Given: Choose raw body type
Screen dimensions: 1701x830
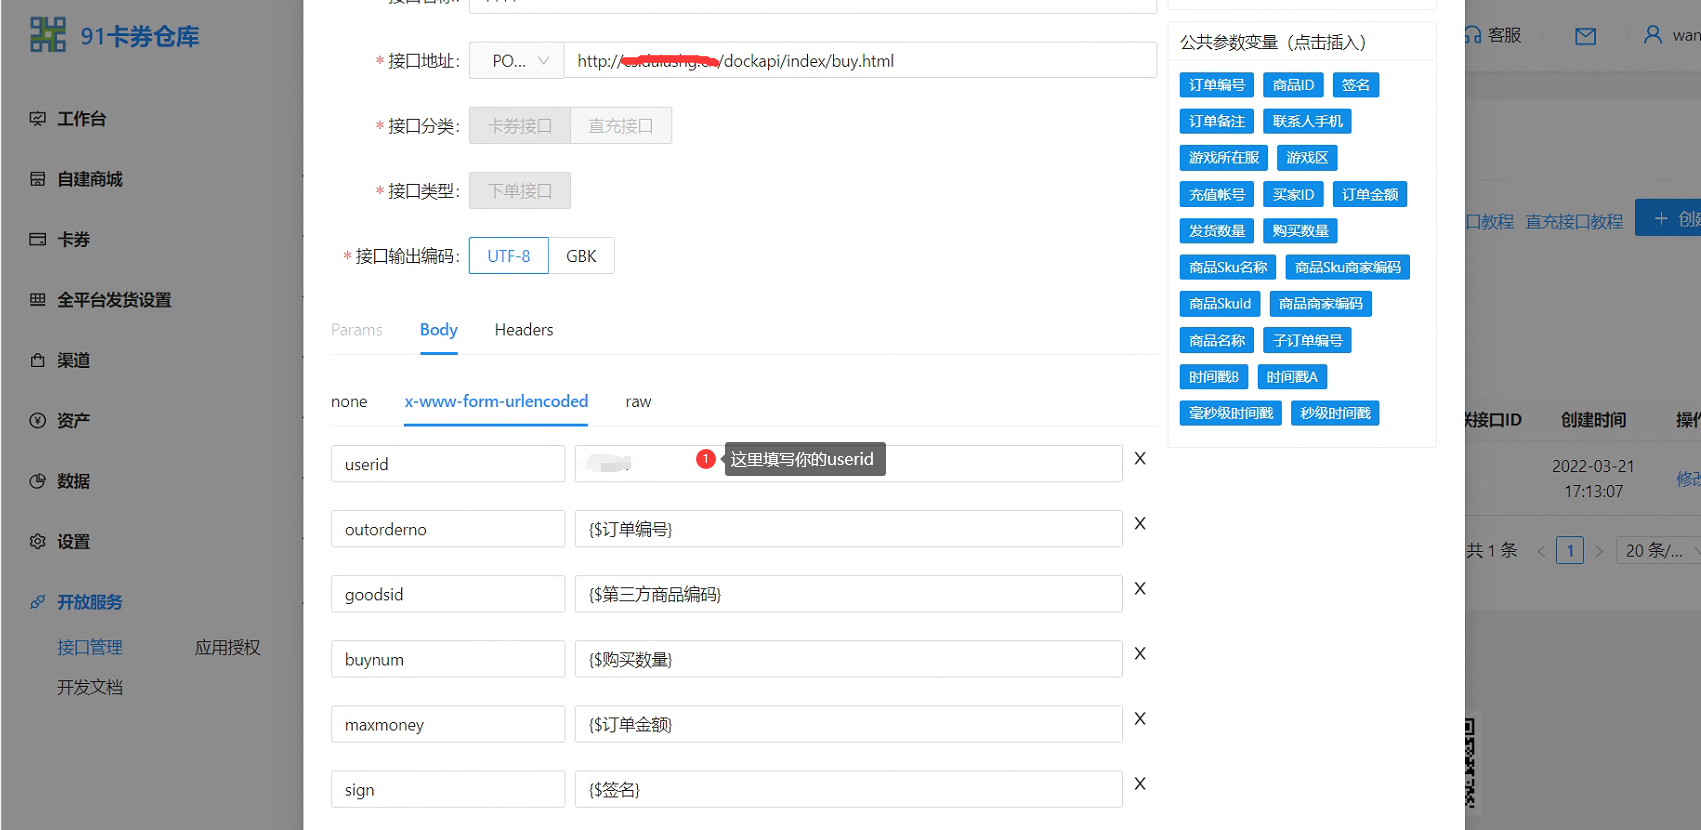Looking at the screenshot, I should (x=638, y=401).
